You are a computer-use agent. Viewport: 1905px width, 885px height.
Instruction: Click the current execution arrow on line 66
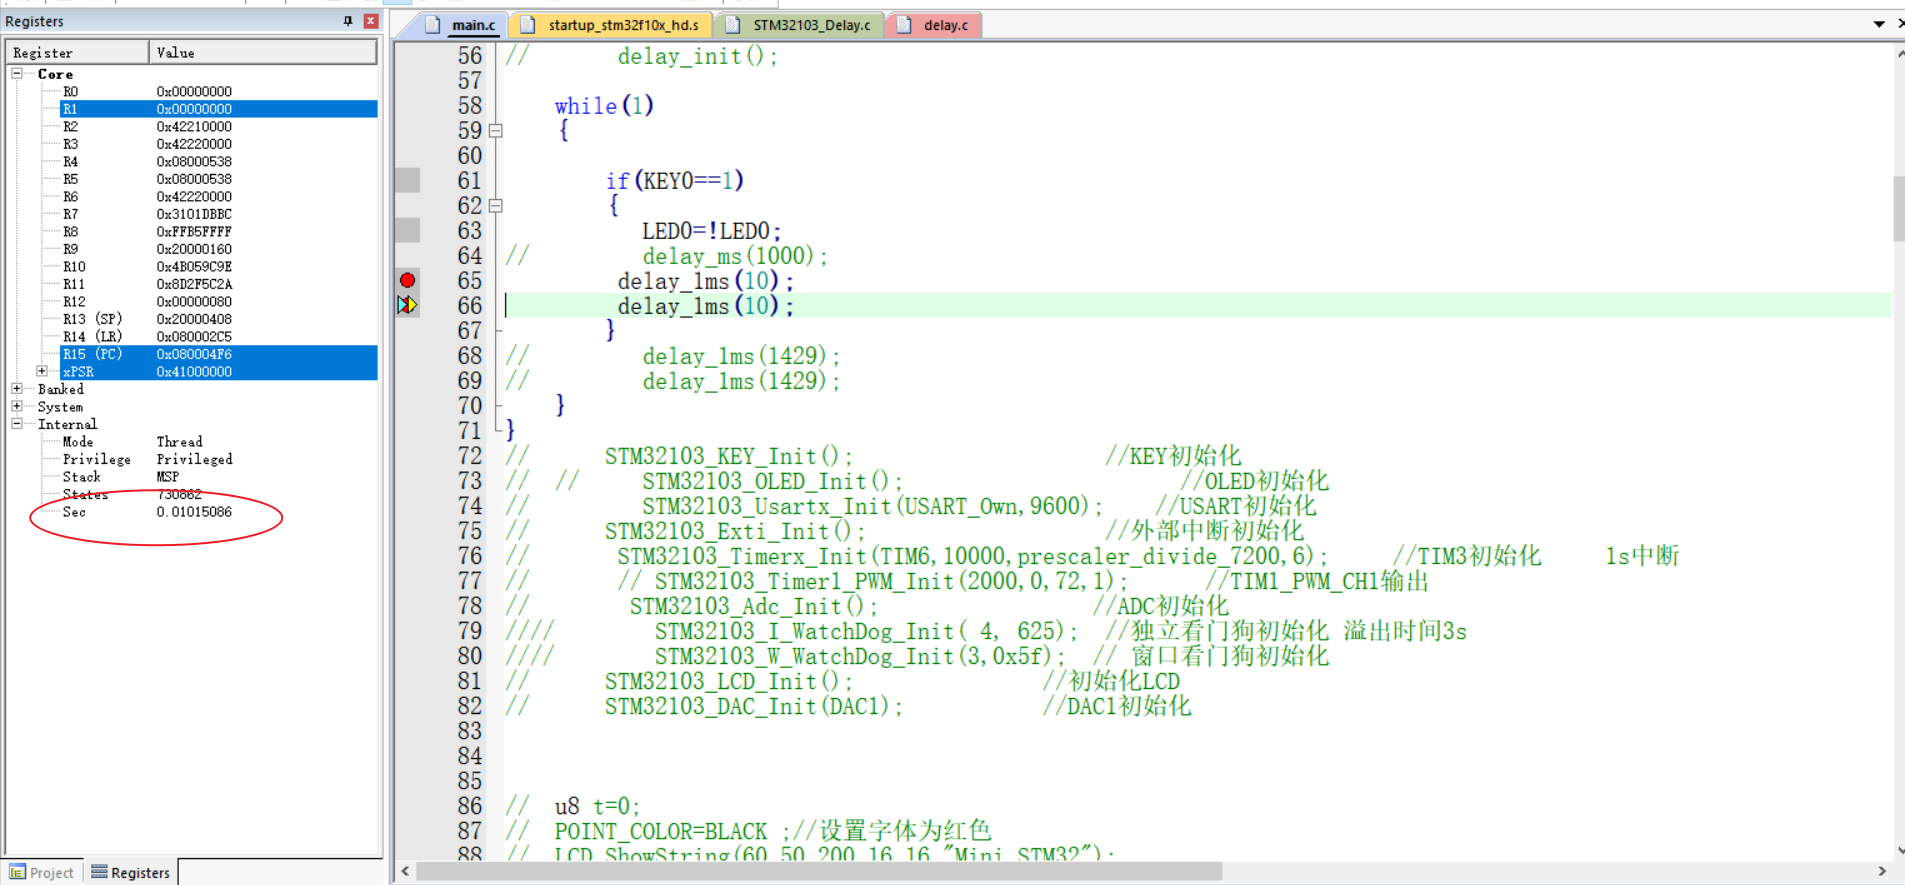tap(407, 305)
